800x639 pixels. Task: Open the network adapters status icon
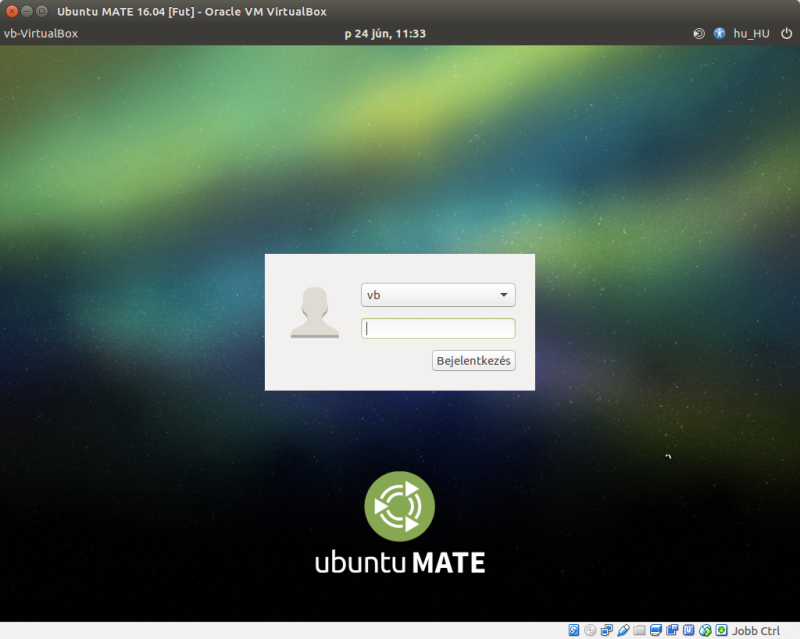click(x=607, y=630)
